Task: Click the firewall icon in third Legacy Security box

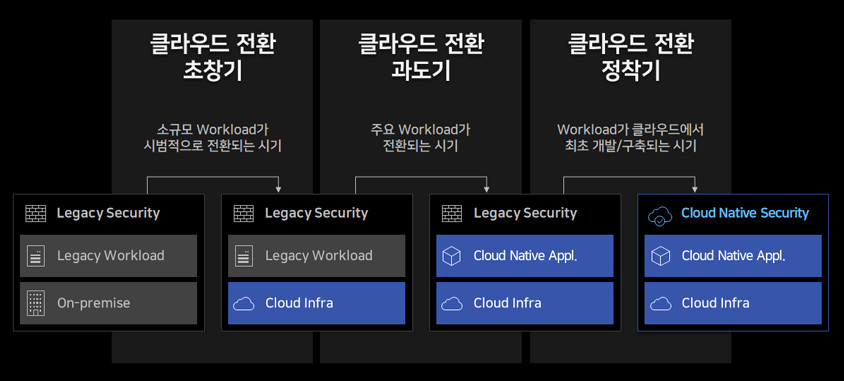Action: tap(452, 213)
